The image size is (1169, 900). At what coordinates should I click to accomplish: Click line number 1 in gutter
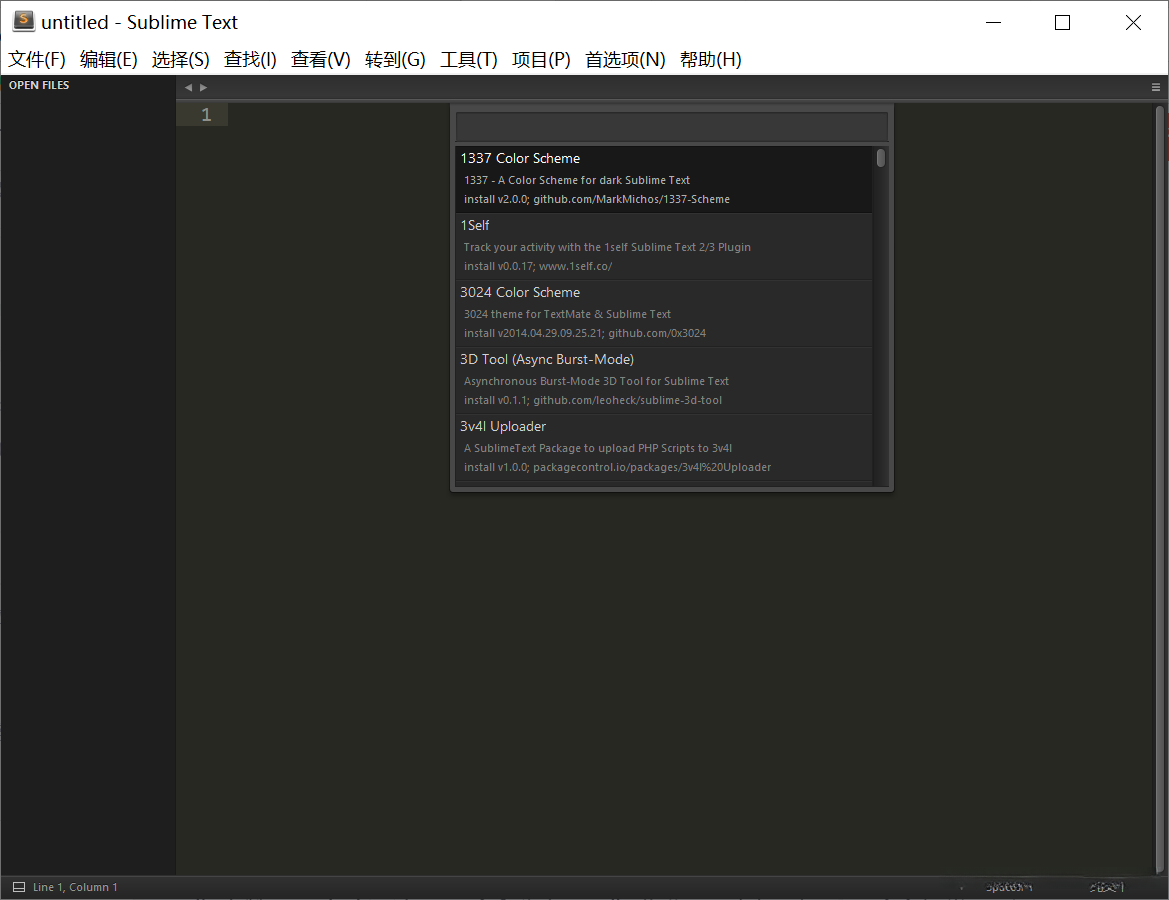(x=207, y=115)
